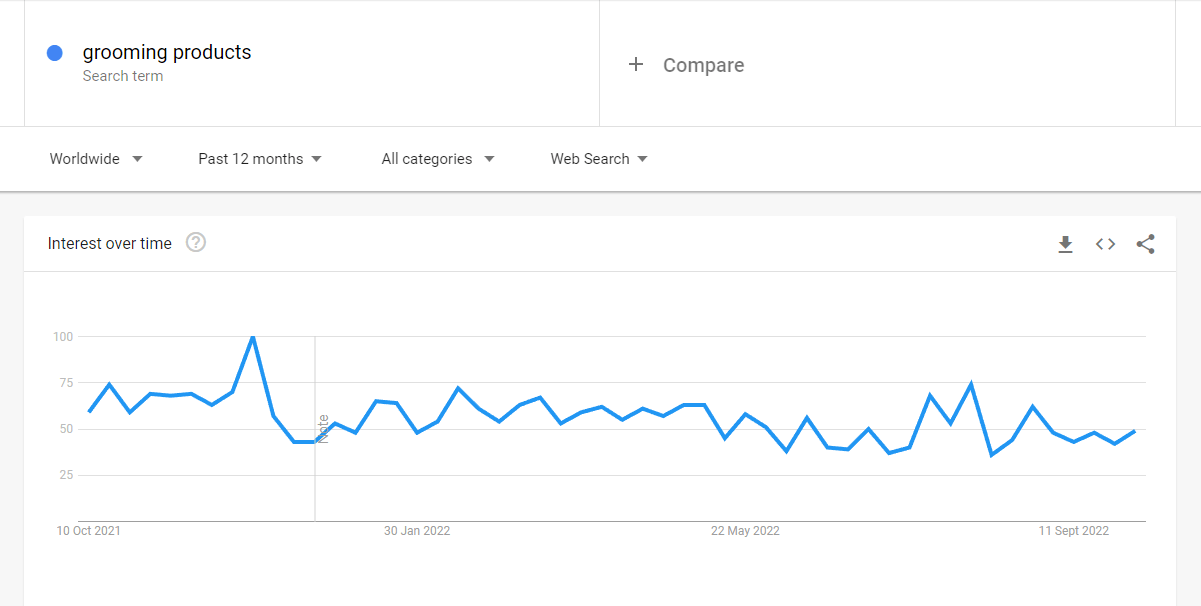Viewport: 1201px width, 606px height.
Task: Click the 11 Sept 2022 axis label
Action: point(1074,531)
